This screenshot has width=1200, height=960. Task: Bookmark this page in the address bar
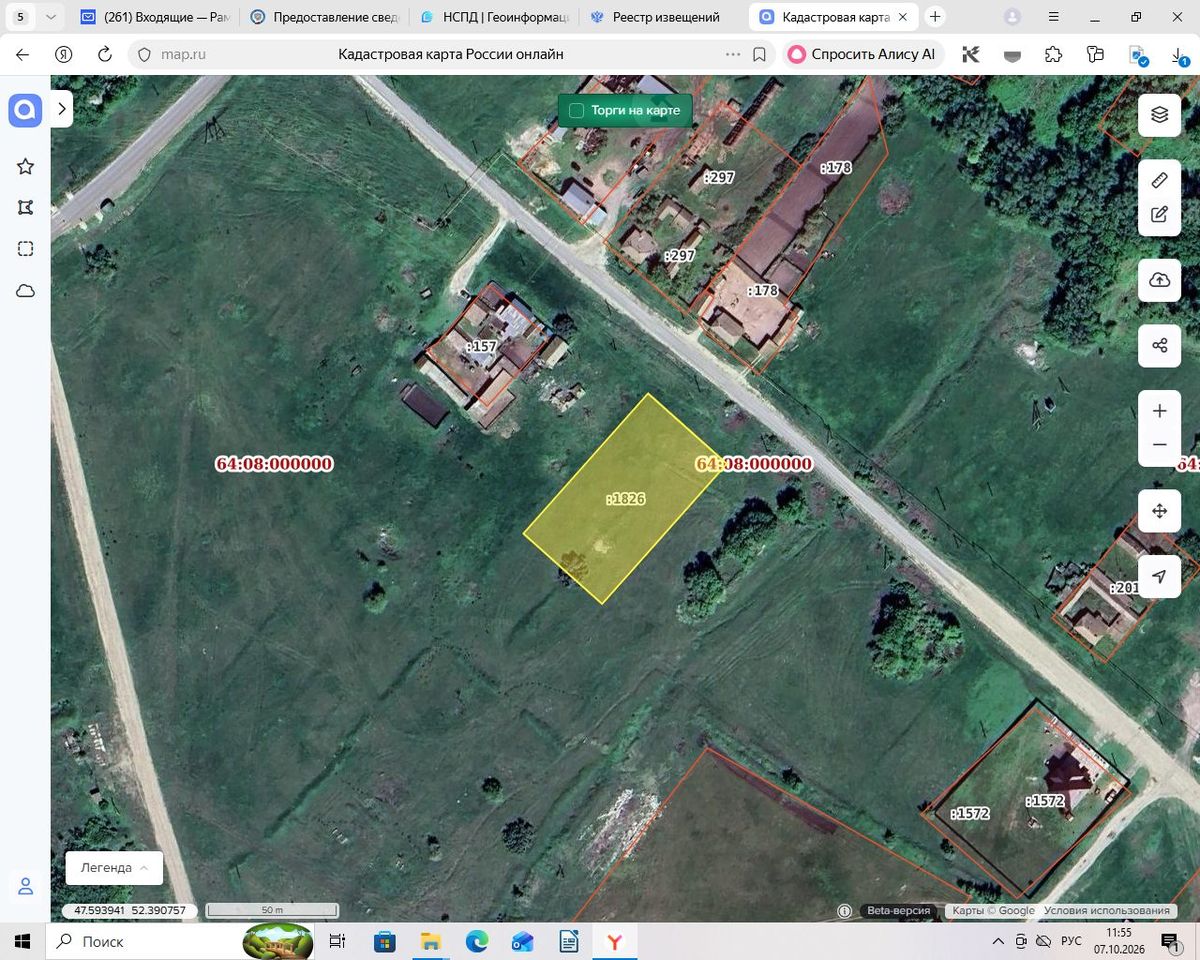760,55
